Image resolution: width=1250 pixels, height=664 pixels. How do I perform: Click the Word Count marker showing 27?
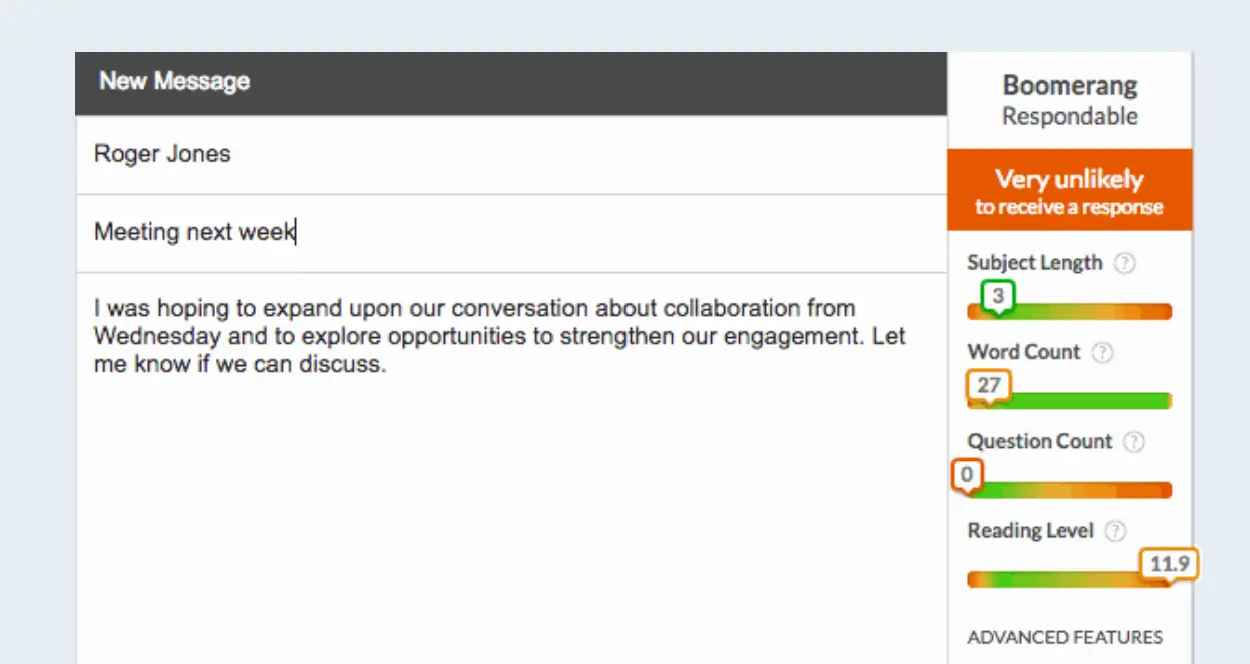(x=988, y=385)
